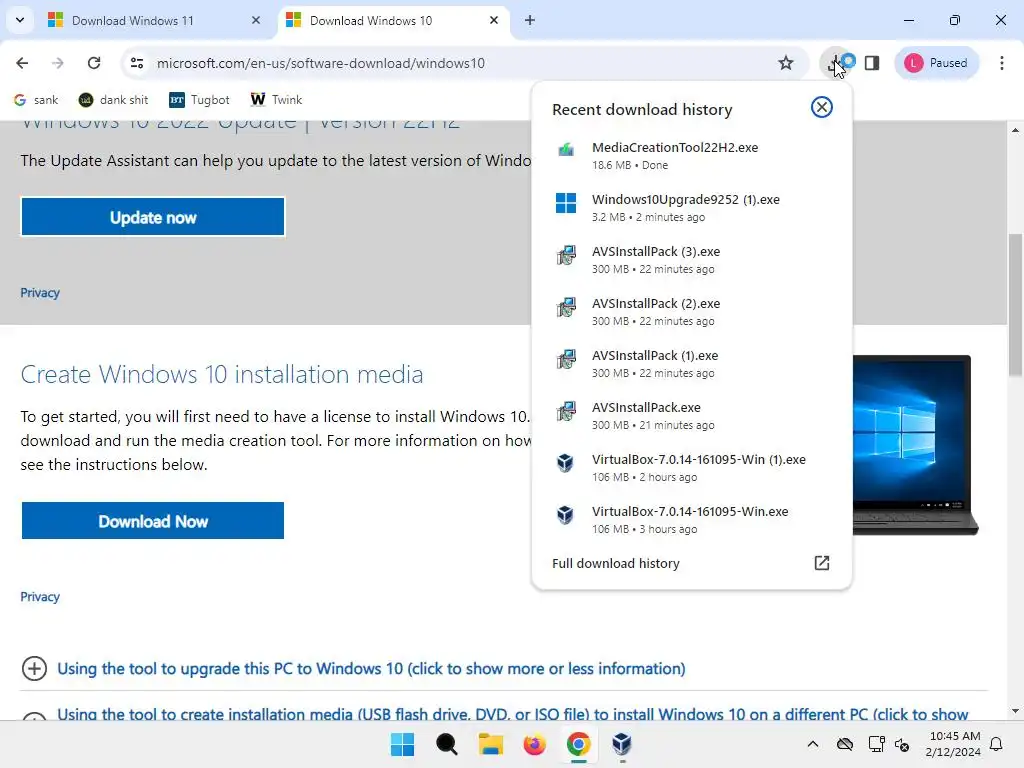This screenshot has height=768, width=1024.
Task: Click AVSInstallPack (3).exe file name
Action: click(656, 251)
